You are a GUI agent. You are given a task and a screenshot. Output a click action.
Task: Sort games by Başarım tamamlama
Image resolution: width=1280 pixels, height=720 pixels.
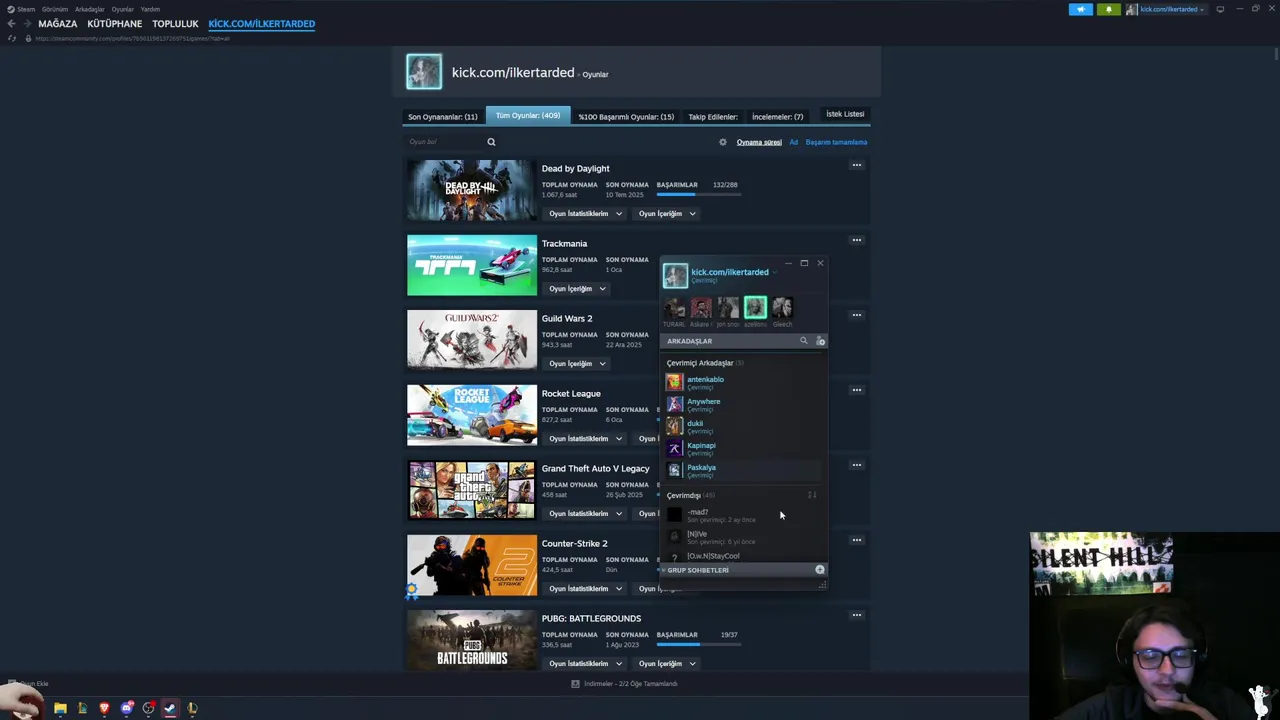click(836, 142)
